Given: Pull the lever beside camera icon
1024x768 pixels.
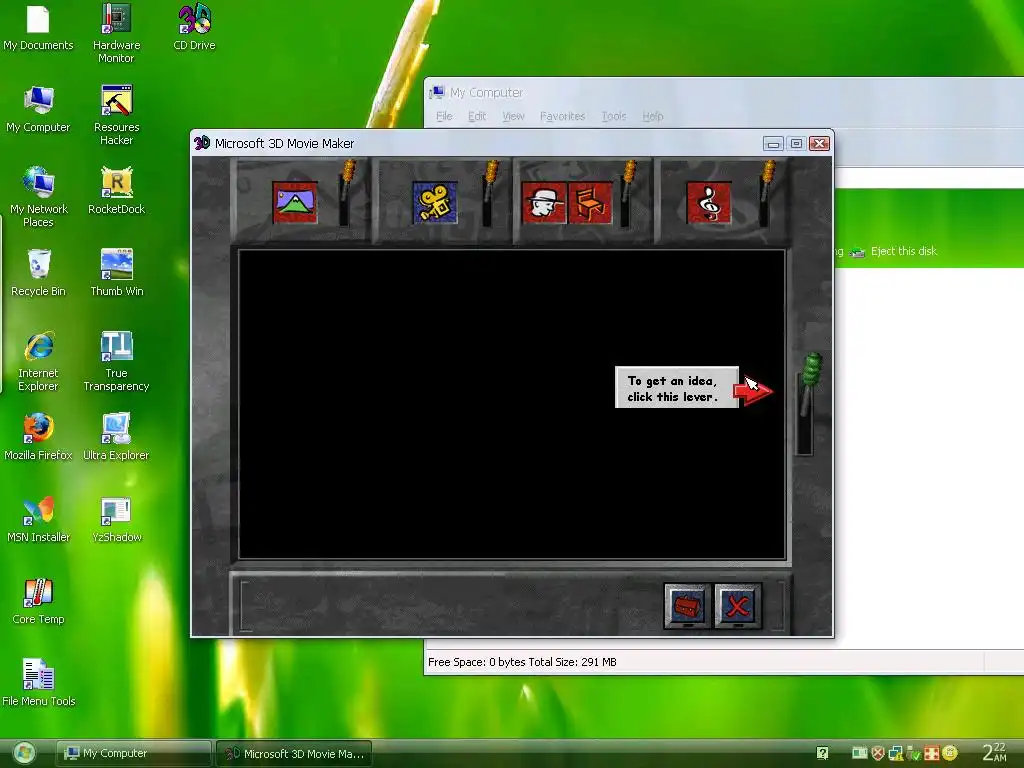Looking at the screenshot, I should (488, 193).
